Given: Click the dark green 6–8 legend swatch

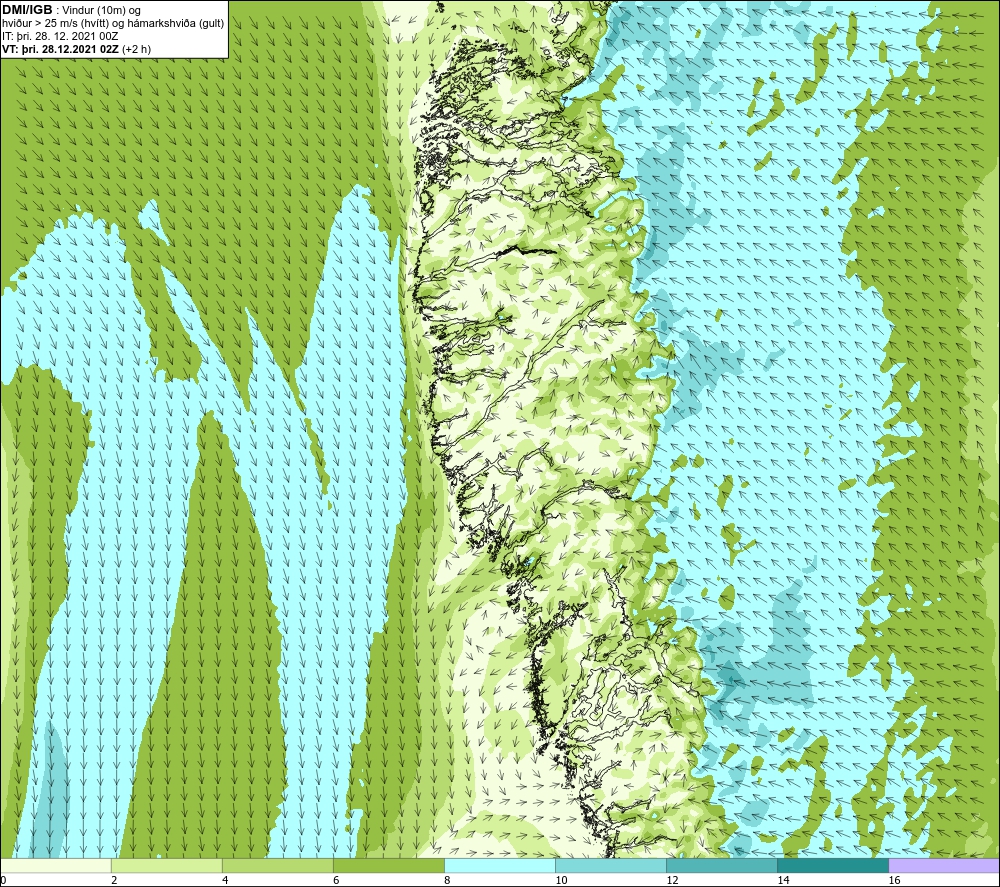Looking at the screenshot, I should (388, 866).
